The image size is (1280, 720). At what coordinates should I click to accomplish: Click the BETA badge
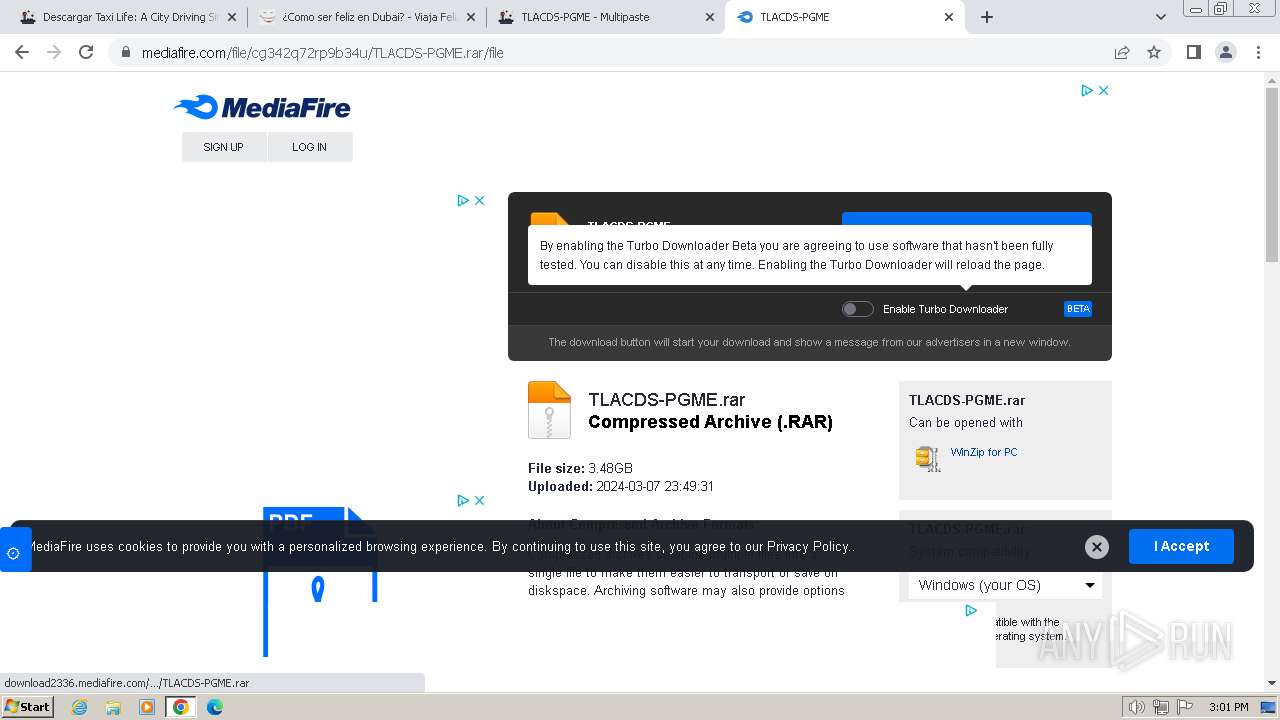pyautogui.click(x=1078, y=309)
